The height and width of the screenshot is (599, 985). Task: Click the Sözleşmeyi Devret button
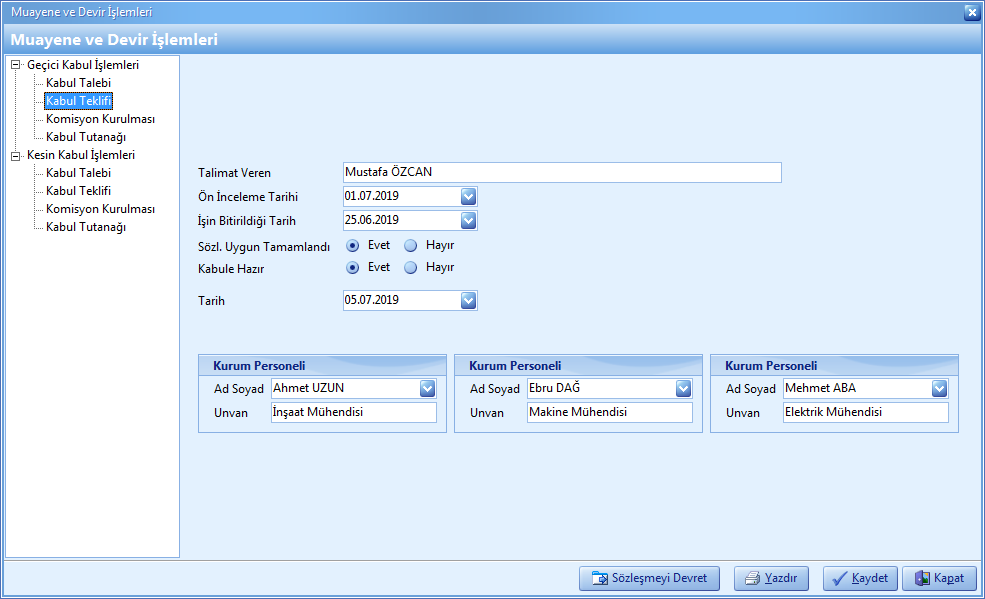(649, 578)
